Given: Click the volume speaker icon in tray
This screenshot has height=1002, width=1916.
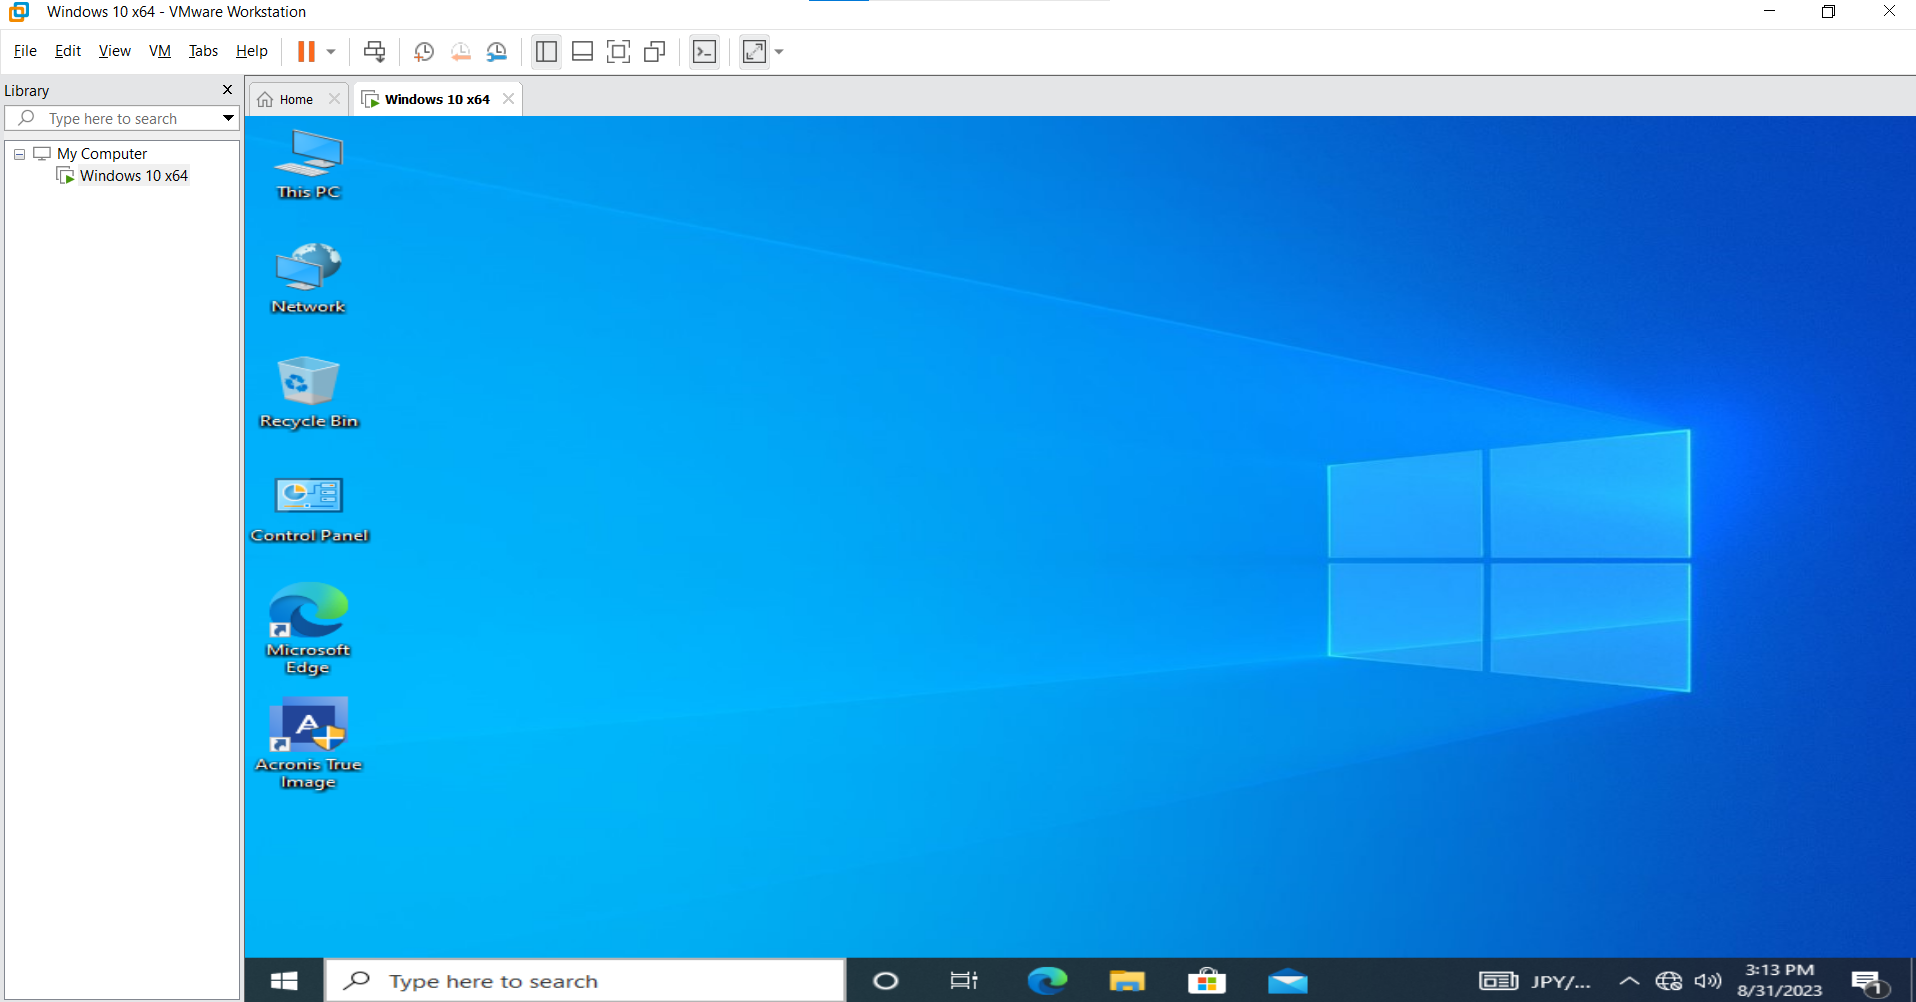Looking at the screenshot, I should [1708, 981].
